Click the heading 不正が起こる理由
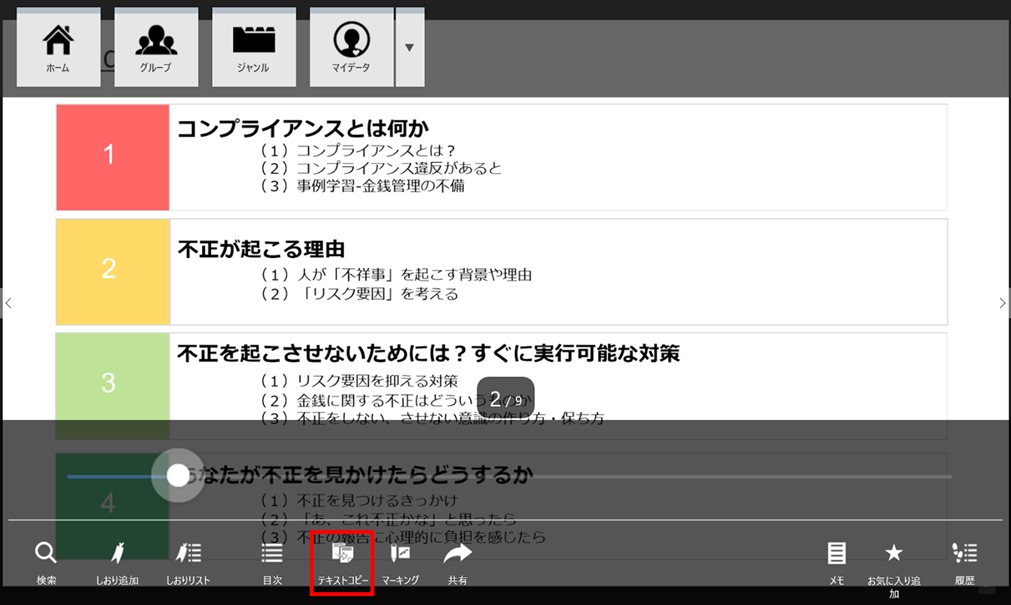The height and width of the screenshot is (605, 1011). click(x=261, y=249)
